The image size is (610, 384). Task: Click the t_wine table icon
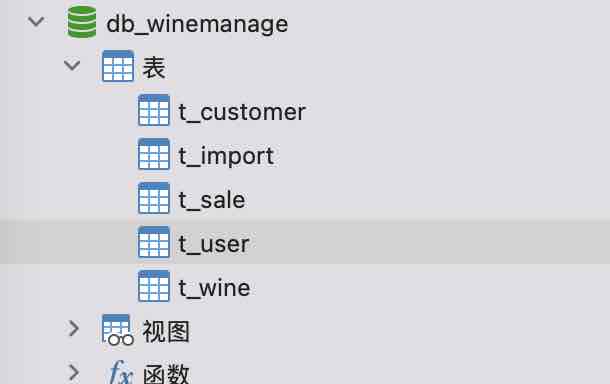coord(154,286)
